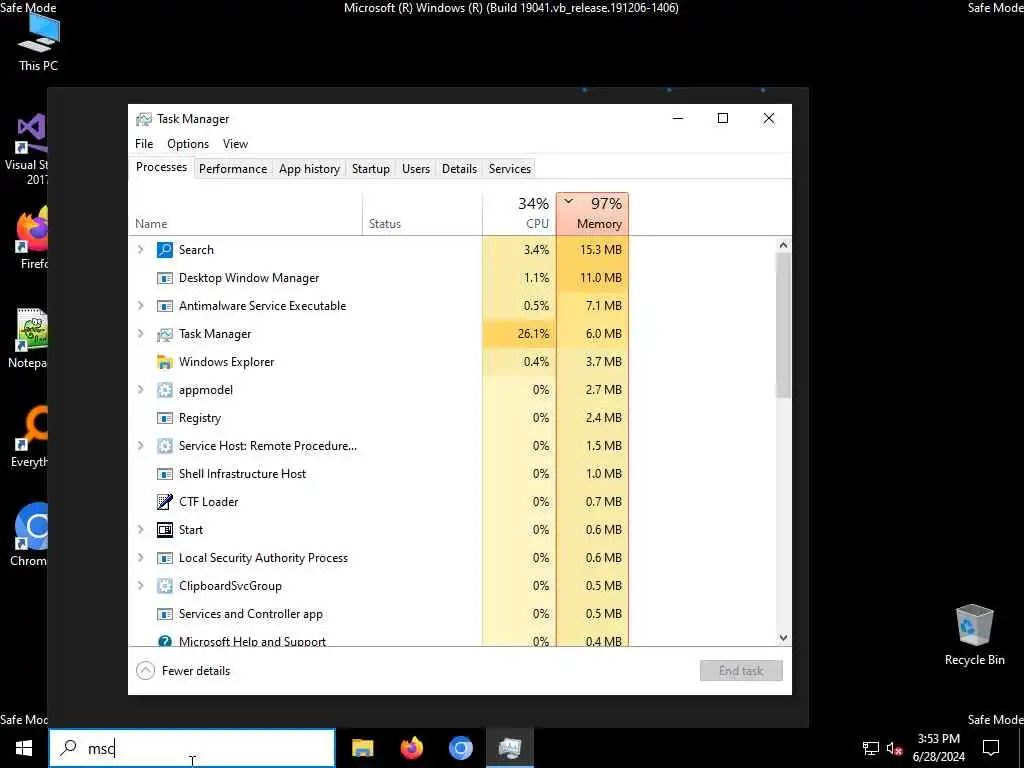The width and height of the screenshot is (1024, 768).
Task: Click the Task Manager taskbar icon
Action: point(509,748)
